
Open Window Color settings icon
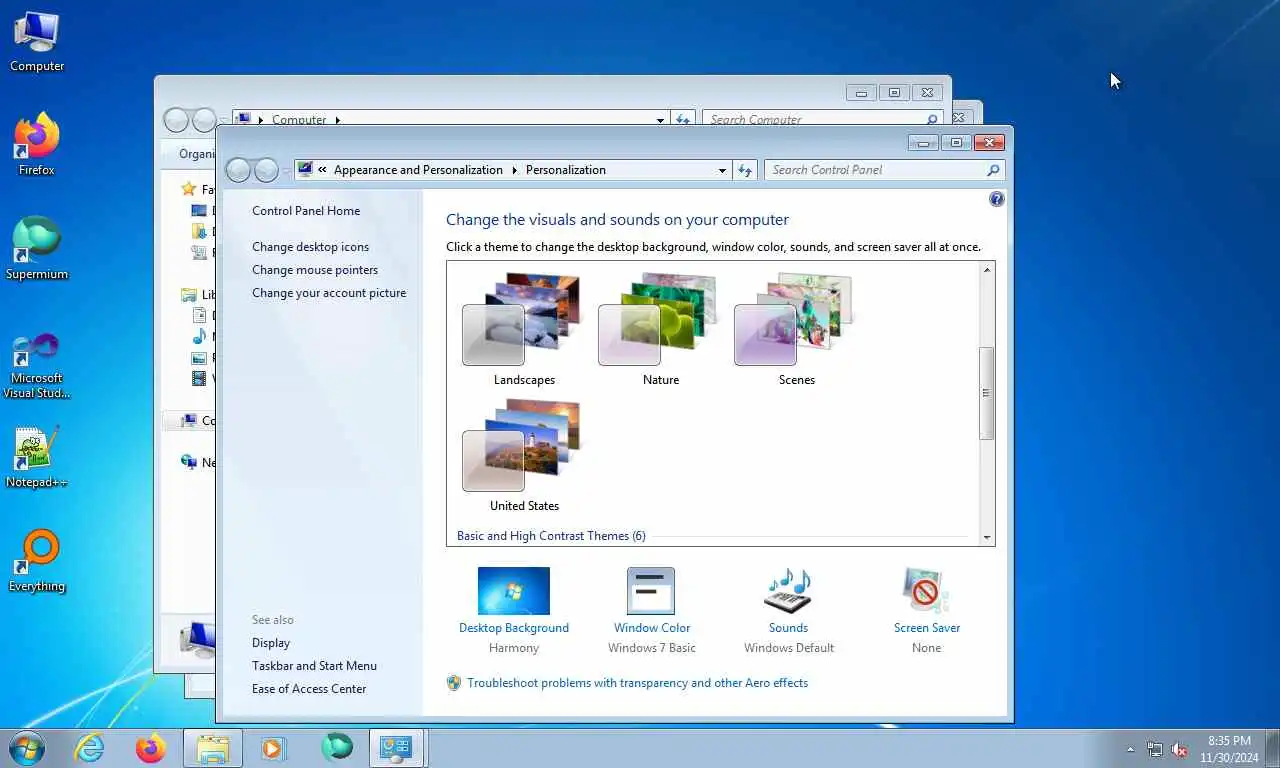[651, 591]
